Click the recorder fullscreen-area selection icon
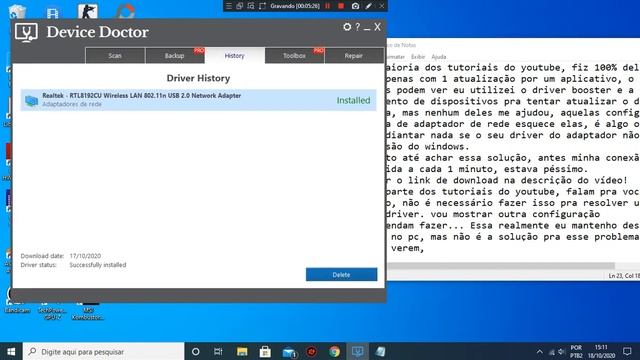 [x=262, y=6]
